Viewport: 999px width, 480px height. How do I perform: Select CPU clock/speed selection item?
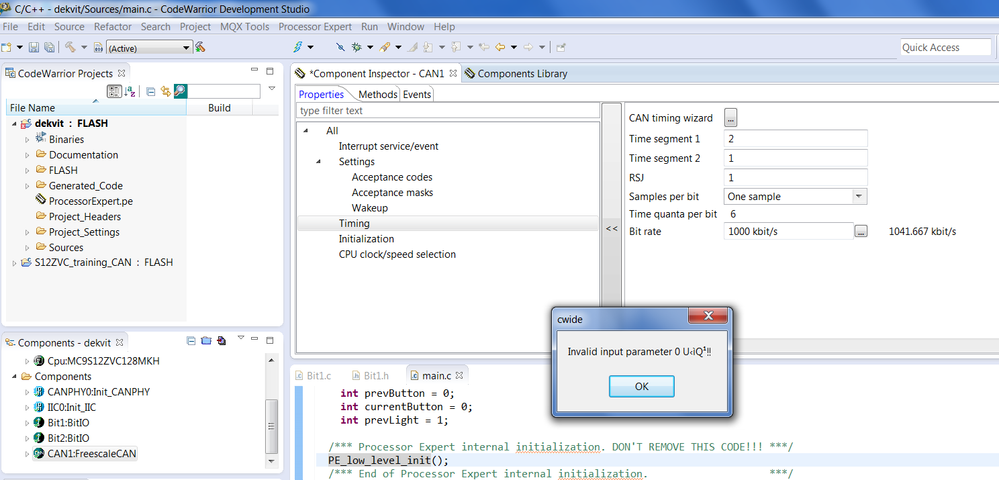click(397, 254)
